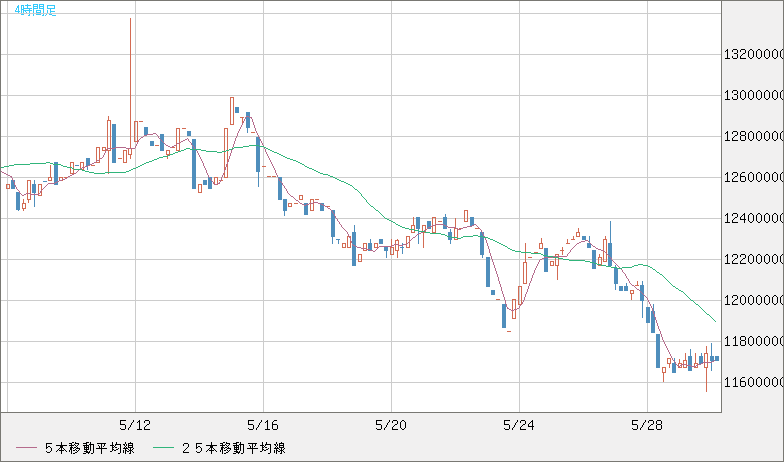Click the 5/24 date axis label
Image resolution: width=784 pixels, height=462 pixels.
point(519,426)
